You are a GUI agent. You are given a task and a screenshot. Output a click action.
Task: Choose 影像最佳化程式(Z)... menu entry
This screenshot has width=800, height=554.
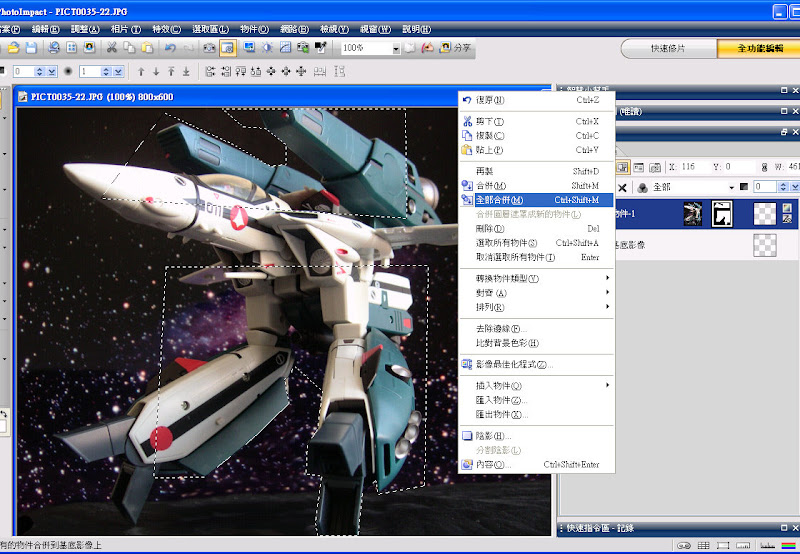tap(536, 364)
